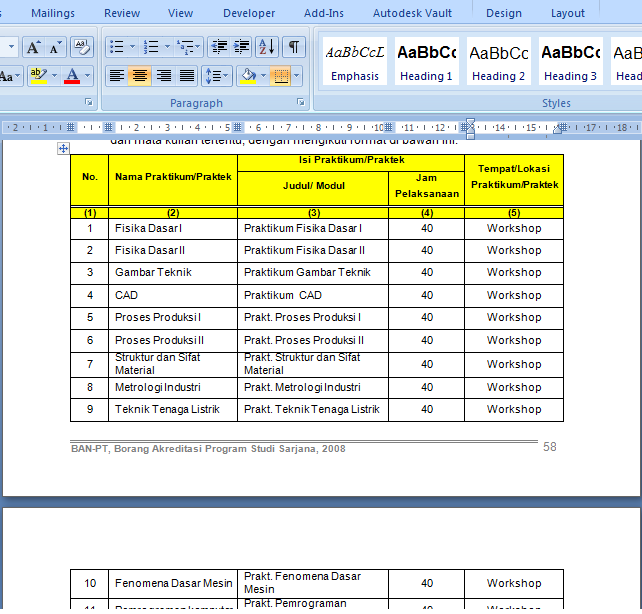Click the Bullets list icon
Image resolution: width=642 pixels, height=614 pixels.
(117, 47)
